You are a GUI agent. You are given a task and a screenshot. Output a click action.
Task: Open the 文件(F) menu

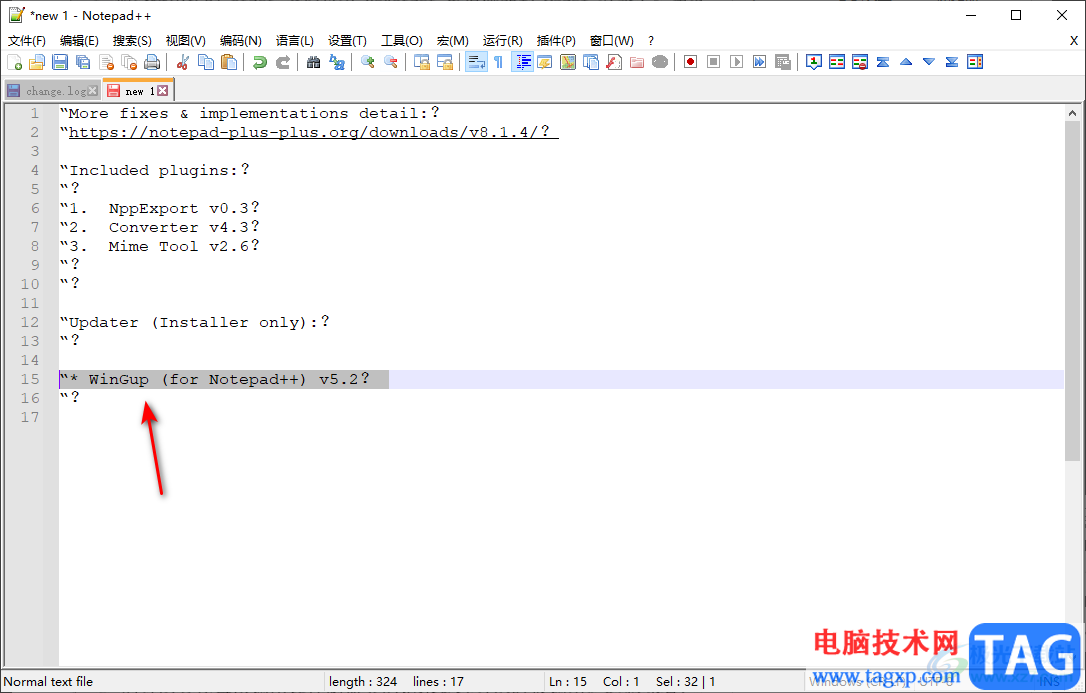pyautogui.click(x=27, y=41)
